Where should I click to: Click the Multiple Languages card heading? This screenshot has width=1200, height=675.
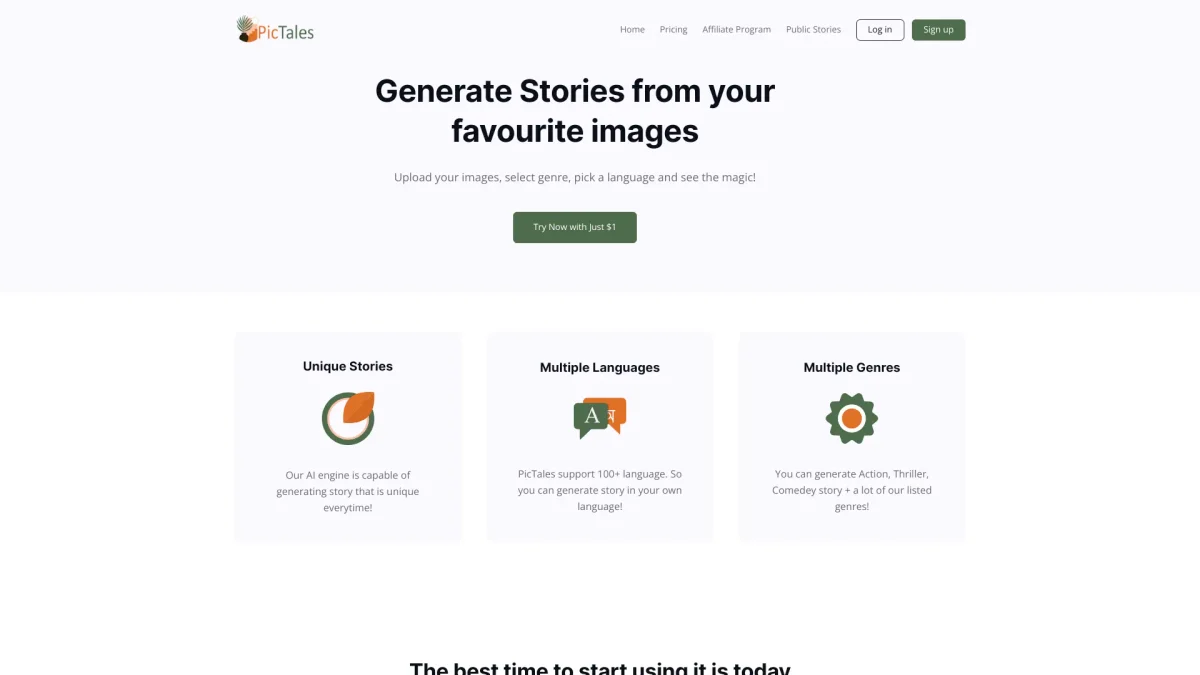pyautogui.click(x=600, y=367)
